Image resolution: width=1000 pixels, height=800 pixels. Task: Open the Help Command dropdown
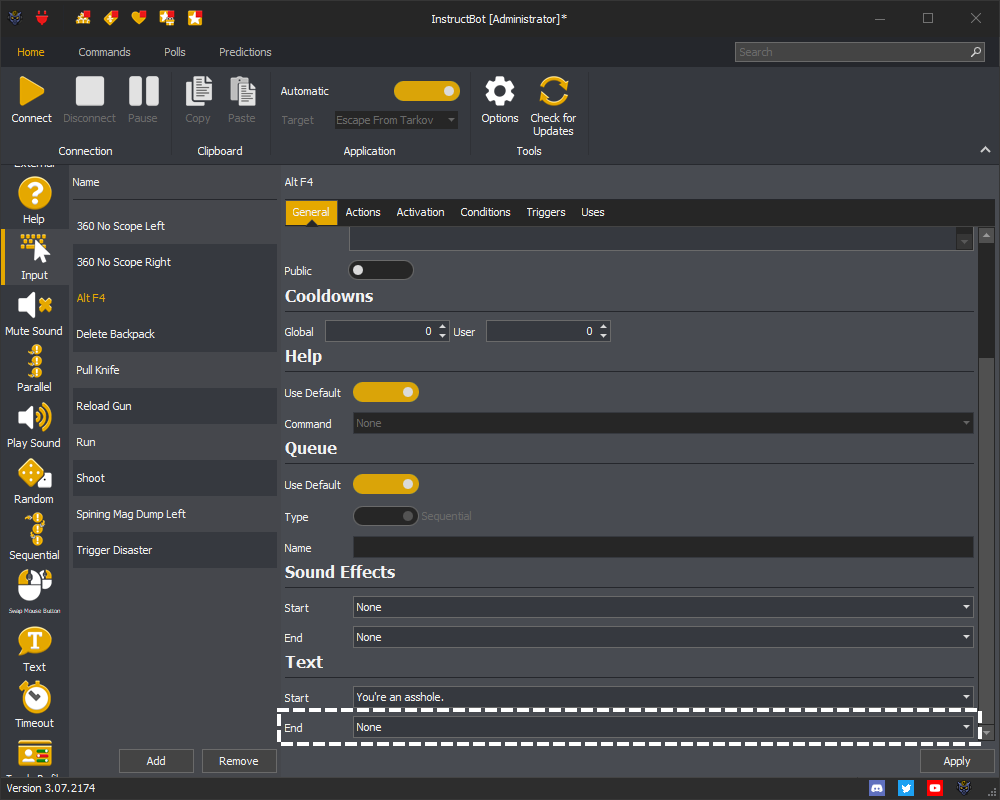tap(663, 423)
